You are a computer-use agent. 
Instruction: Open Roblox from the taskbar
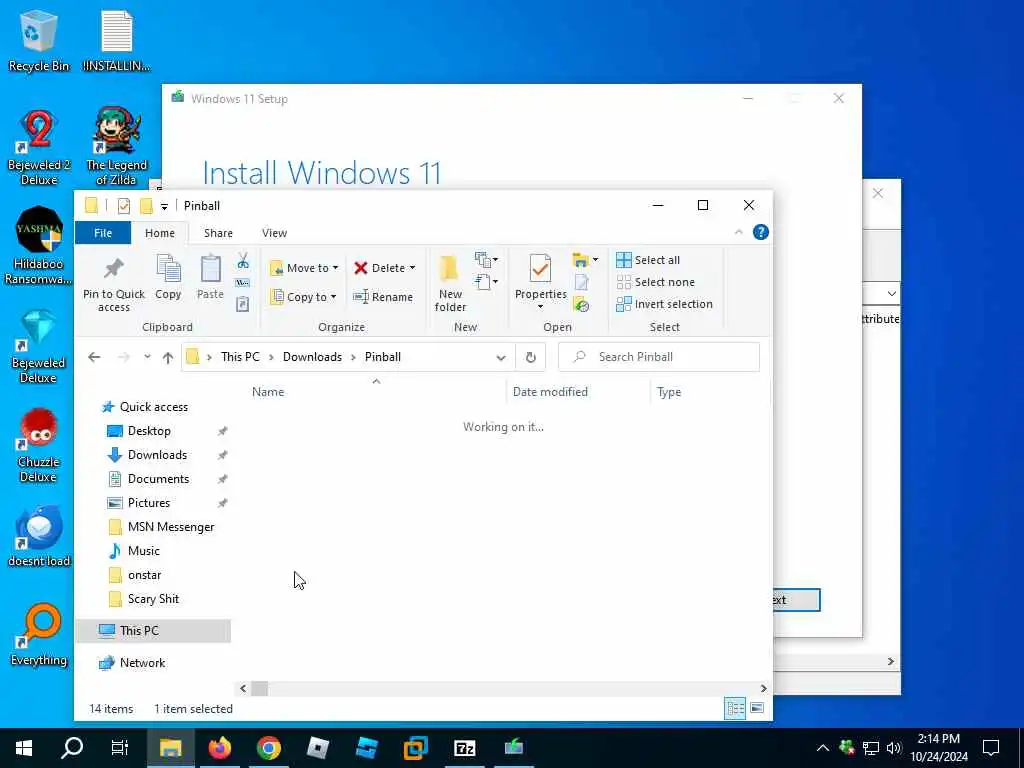pos(317,748)
